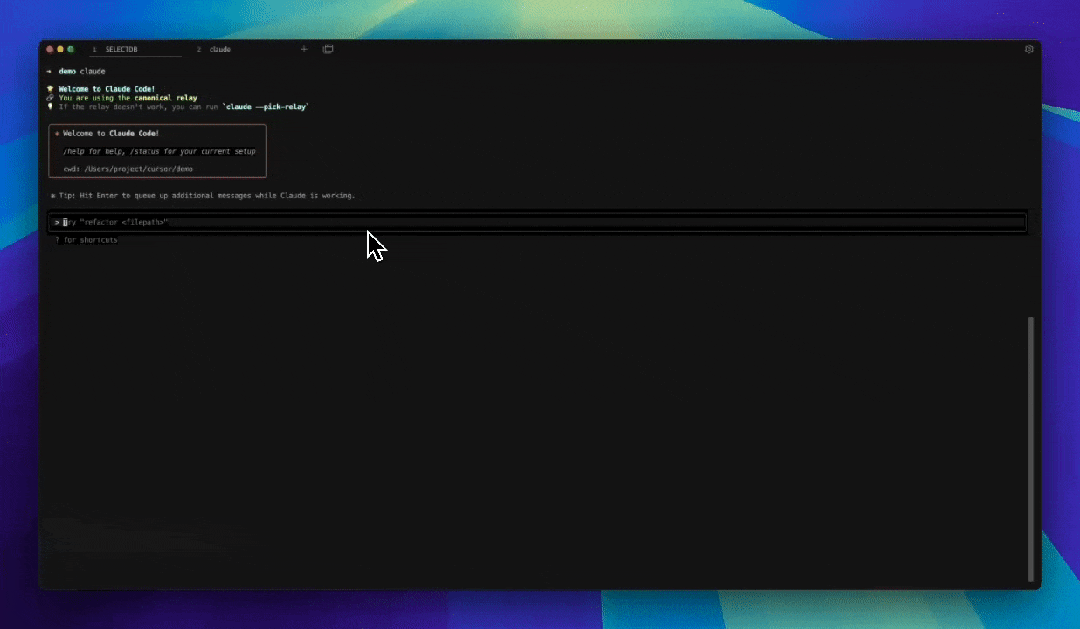
Task: Click the split pane icon beside plus
Action: tap(328, 49)
